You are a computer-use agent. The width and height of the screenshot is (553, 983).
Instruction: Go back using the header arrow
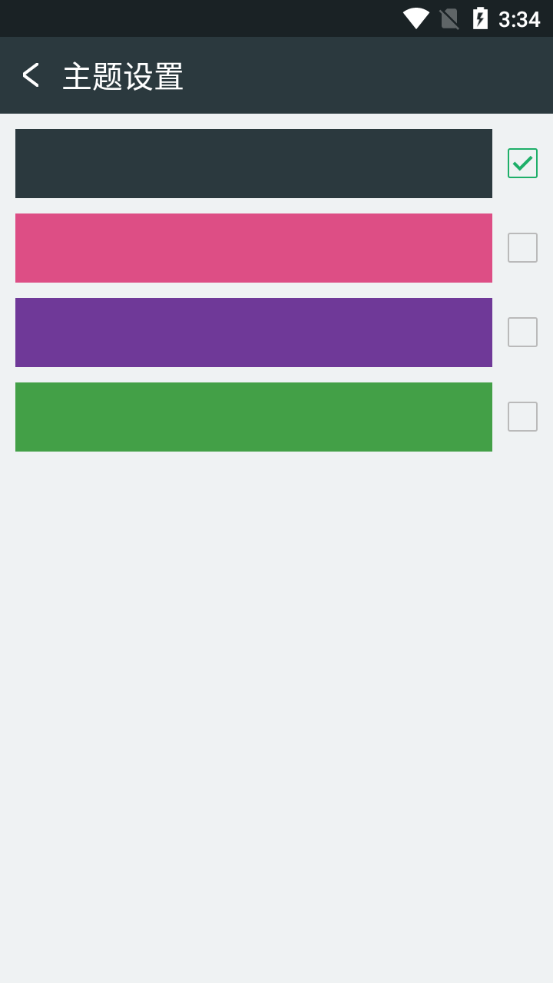31,75
